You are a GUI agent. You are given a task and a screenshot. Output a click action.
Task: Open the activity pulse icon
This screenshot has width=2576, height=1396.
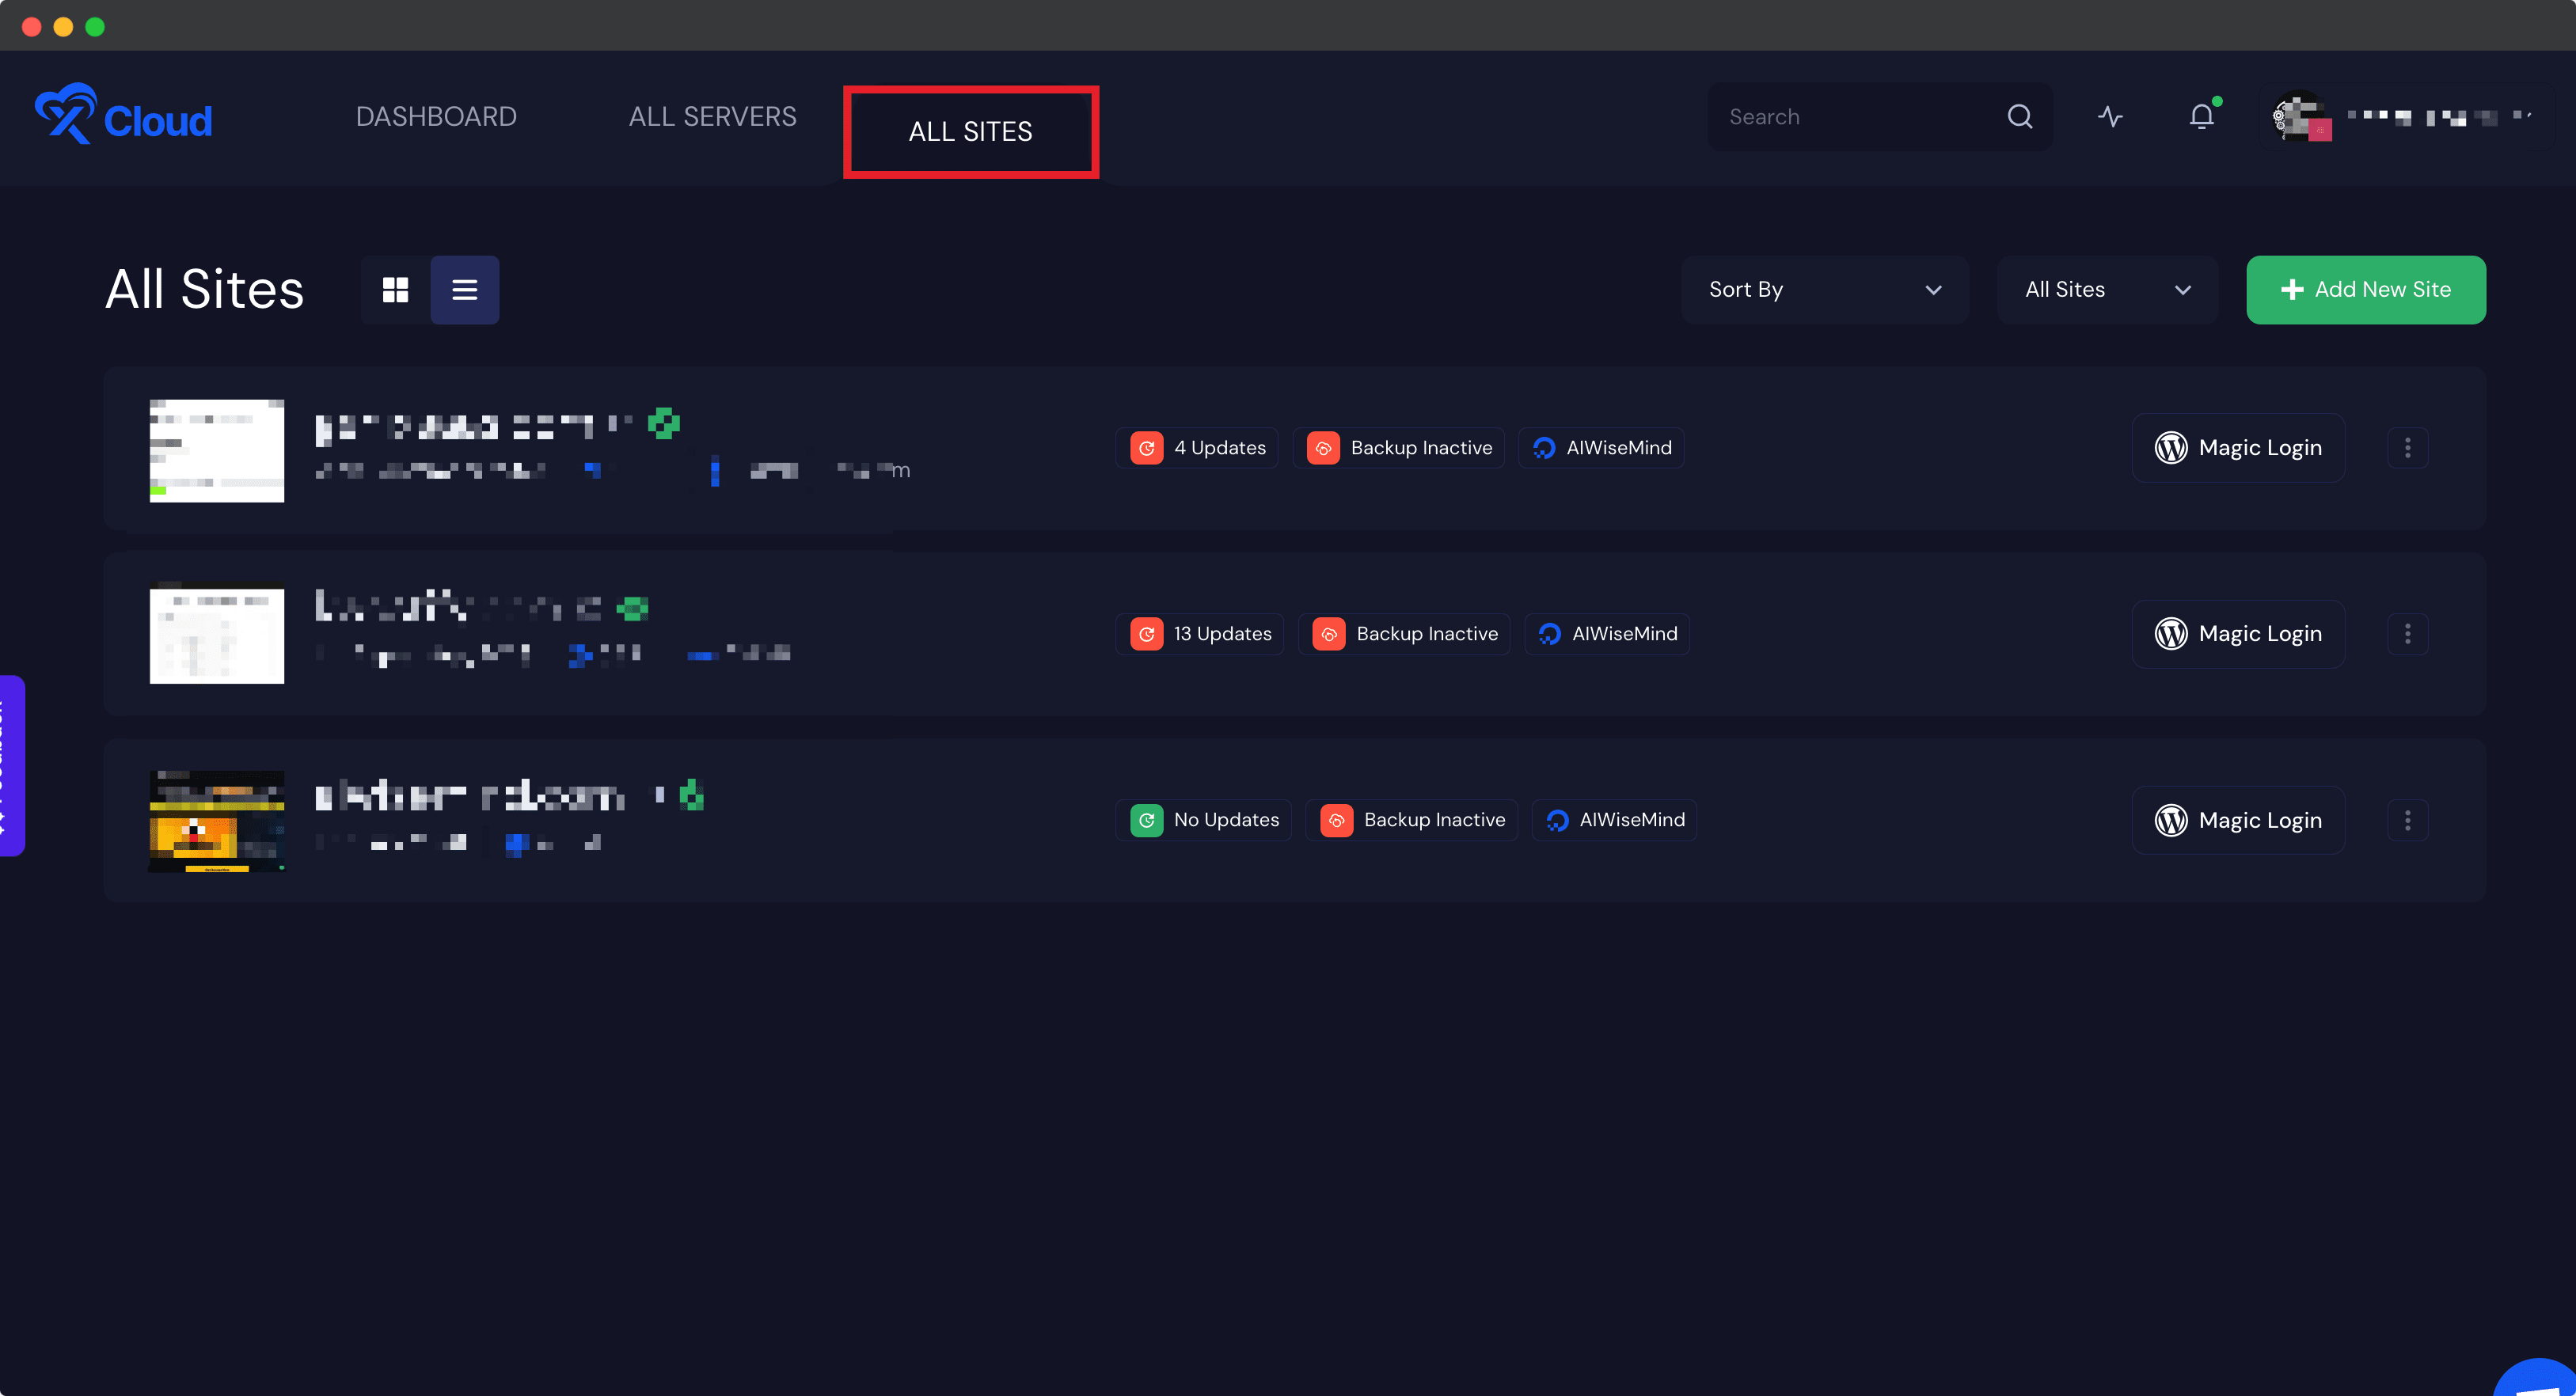point(2110,117)
